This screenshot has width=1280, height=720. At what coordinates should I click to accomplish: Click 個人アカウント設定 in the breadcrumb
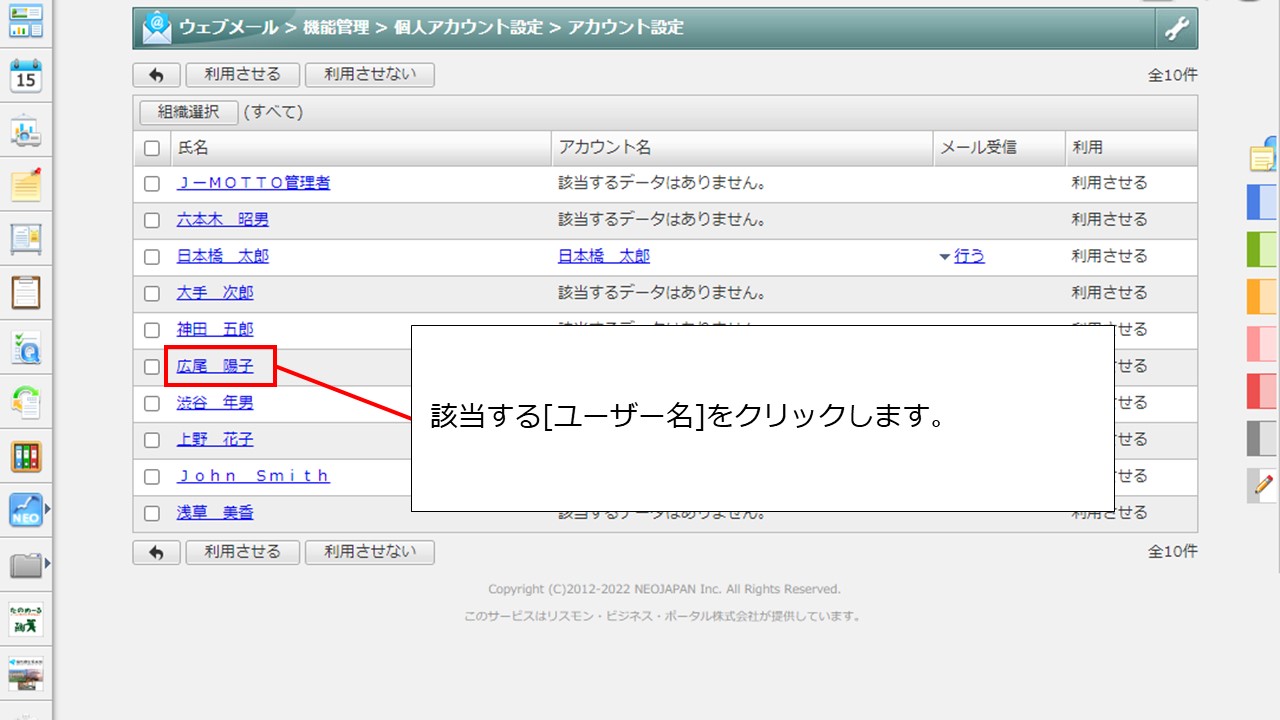pyautogui.click(x=467, y=28)
